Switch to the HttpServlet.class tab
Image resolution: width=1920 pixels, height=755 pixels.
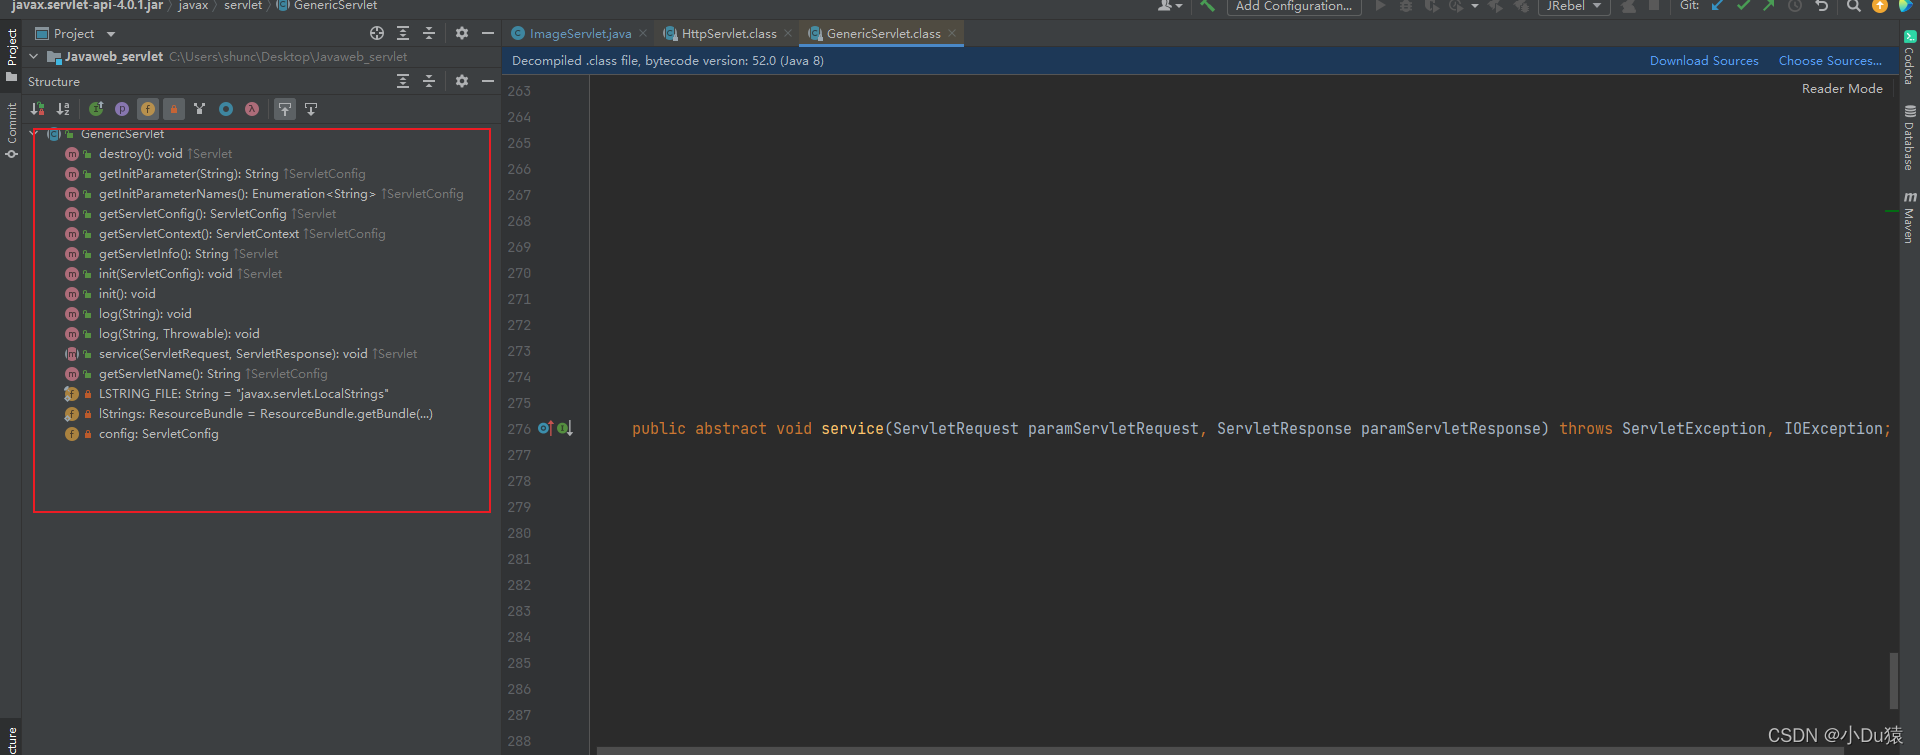729,33
